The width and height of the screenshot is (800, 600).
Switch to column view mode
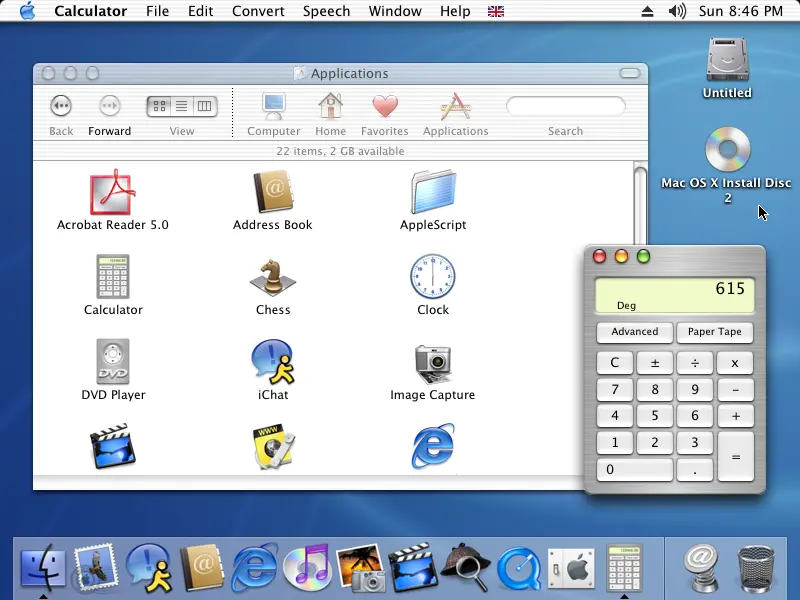click(x=205, y=106)
